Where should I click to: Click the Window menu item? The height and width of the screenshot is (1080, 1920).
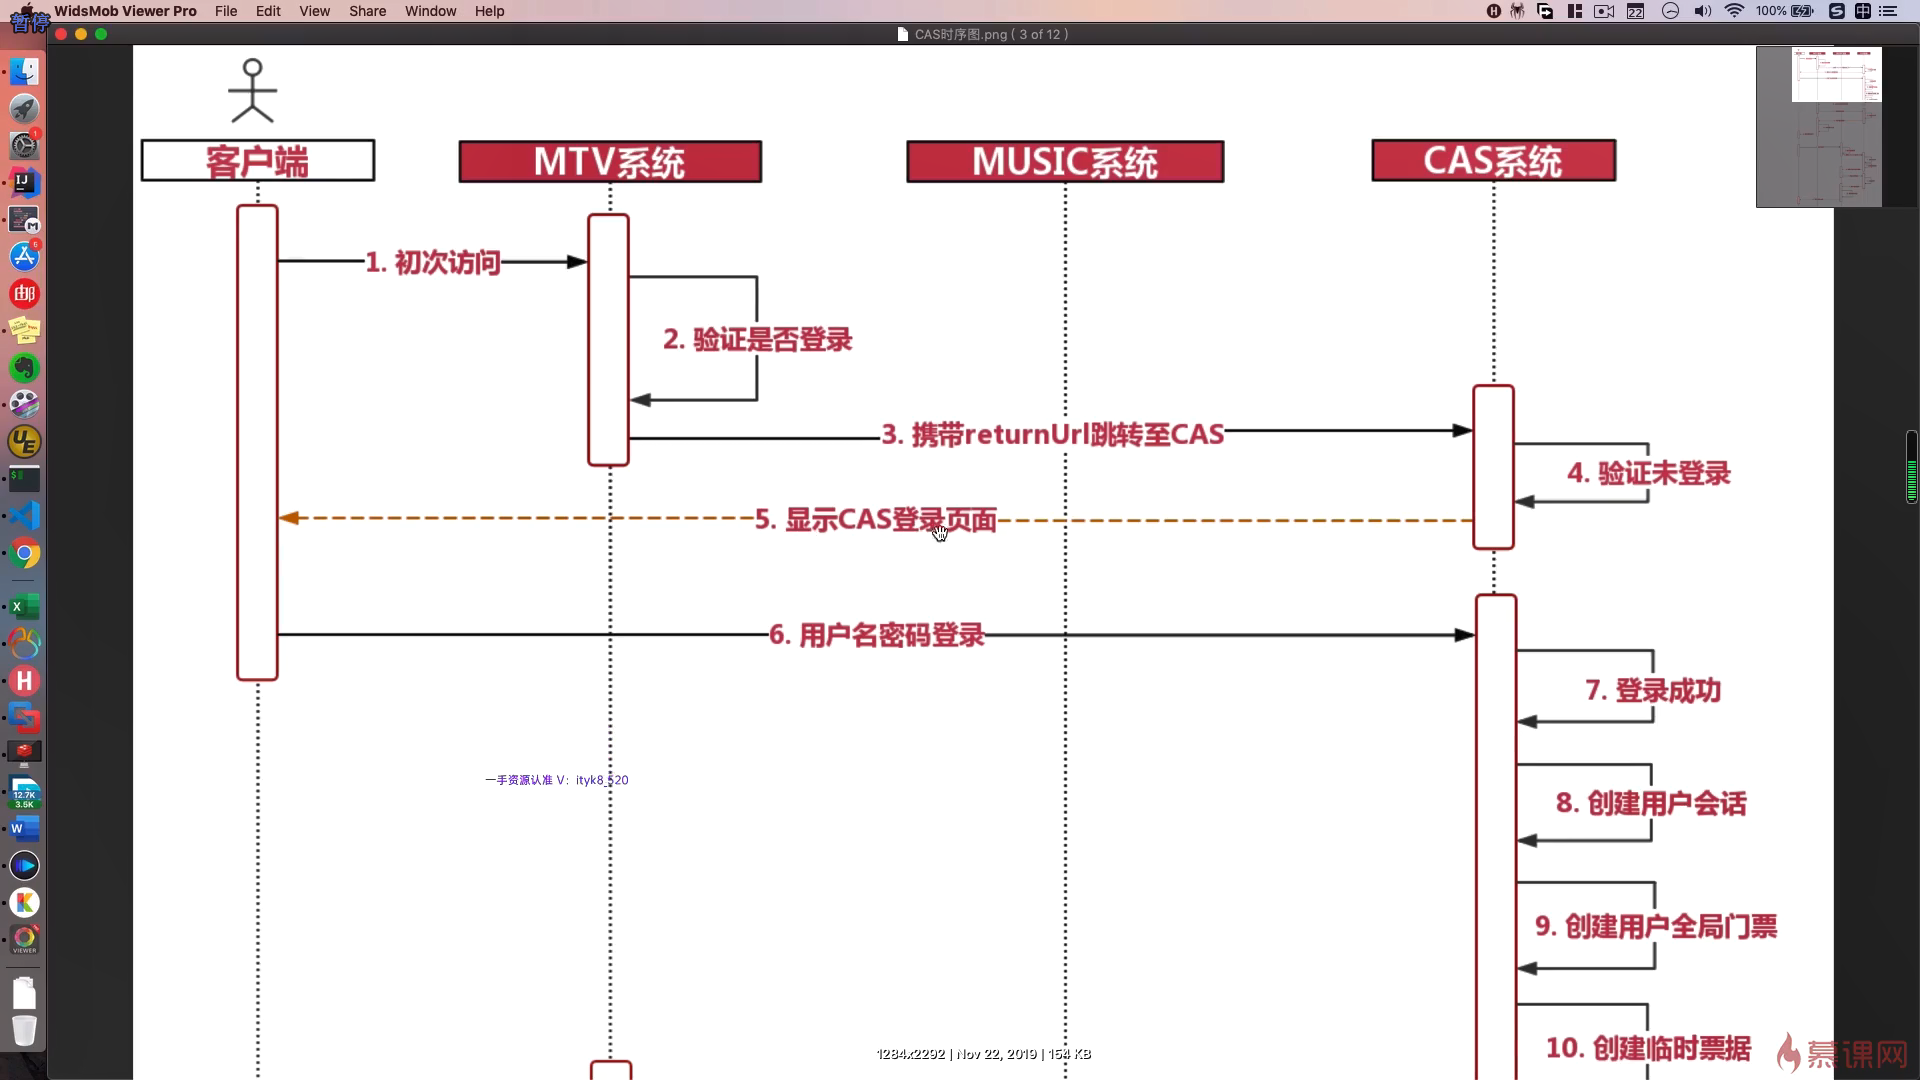tap(430, 11)
